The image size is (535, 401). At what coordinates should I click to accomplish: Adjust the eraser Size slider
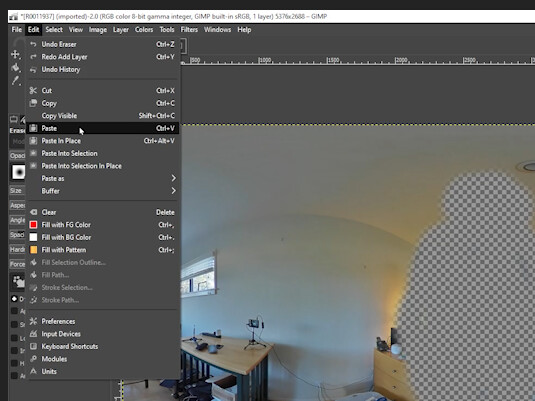point(17,190)
